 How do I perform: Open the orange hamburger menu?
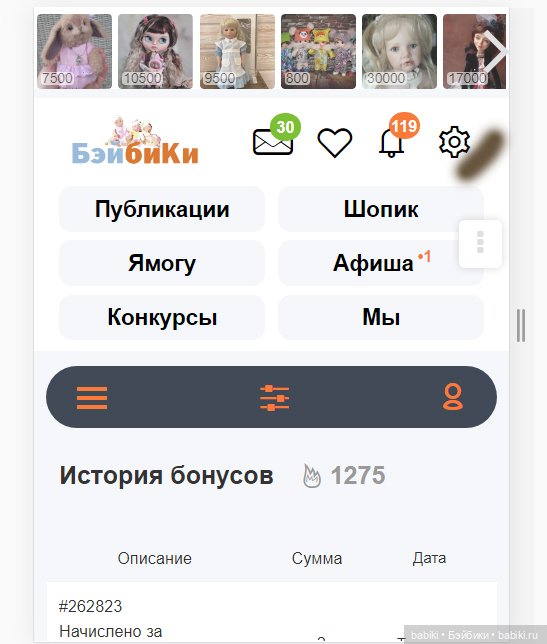92,398
